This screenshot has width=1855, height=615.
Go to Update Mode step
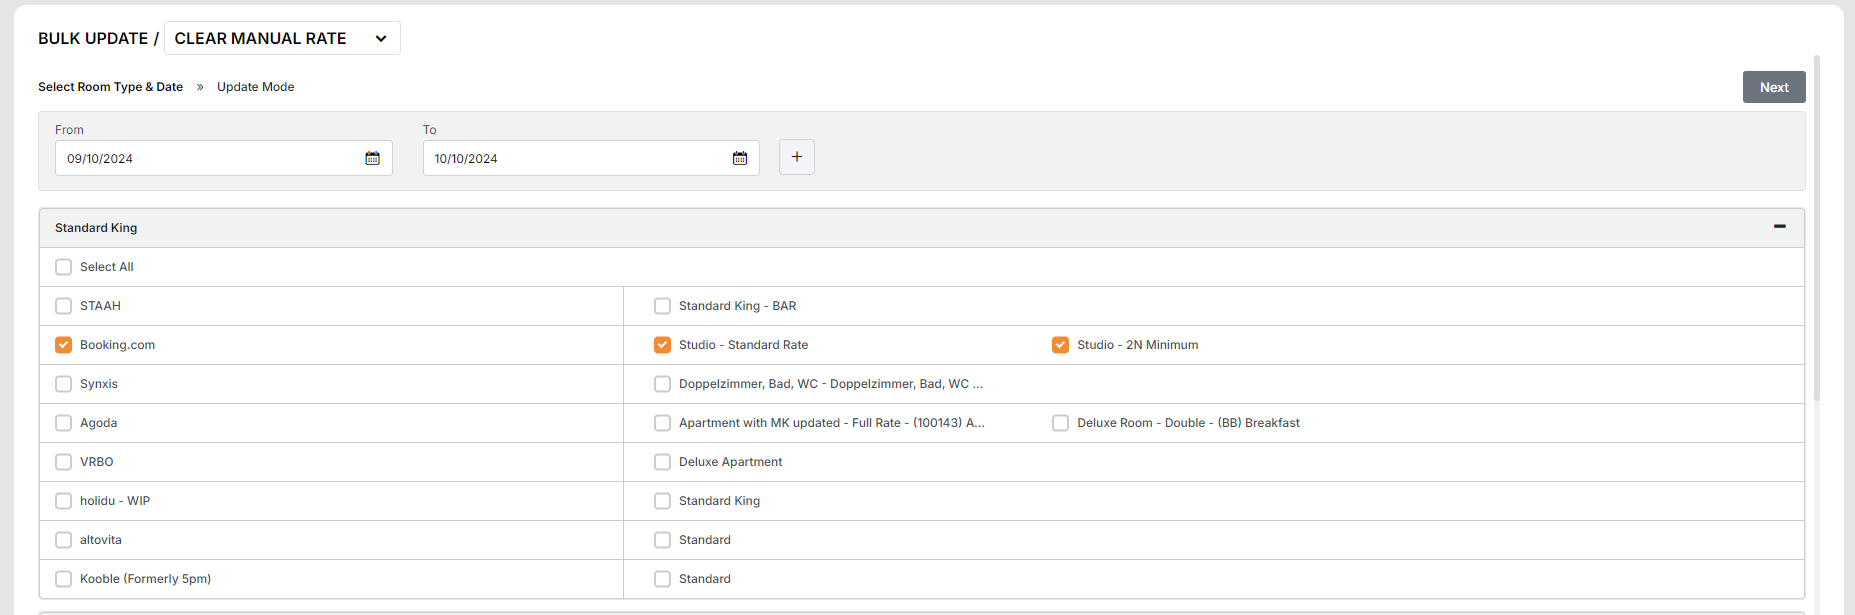[255, 87]
